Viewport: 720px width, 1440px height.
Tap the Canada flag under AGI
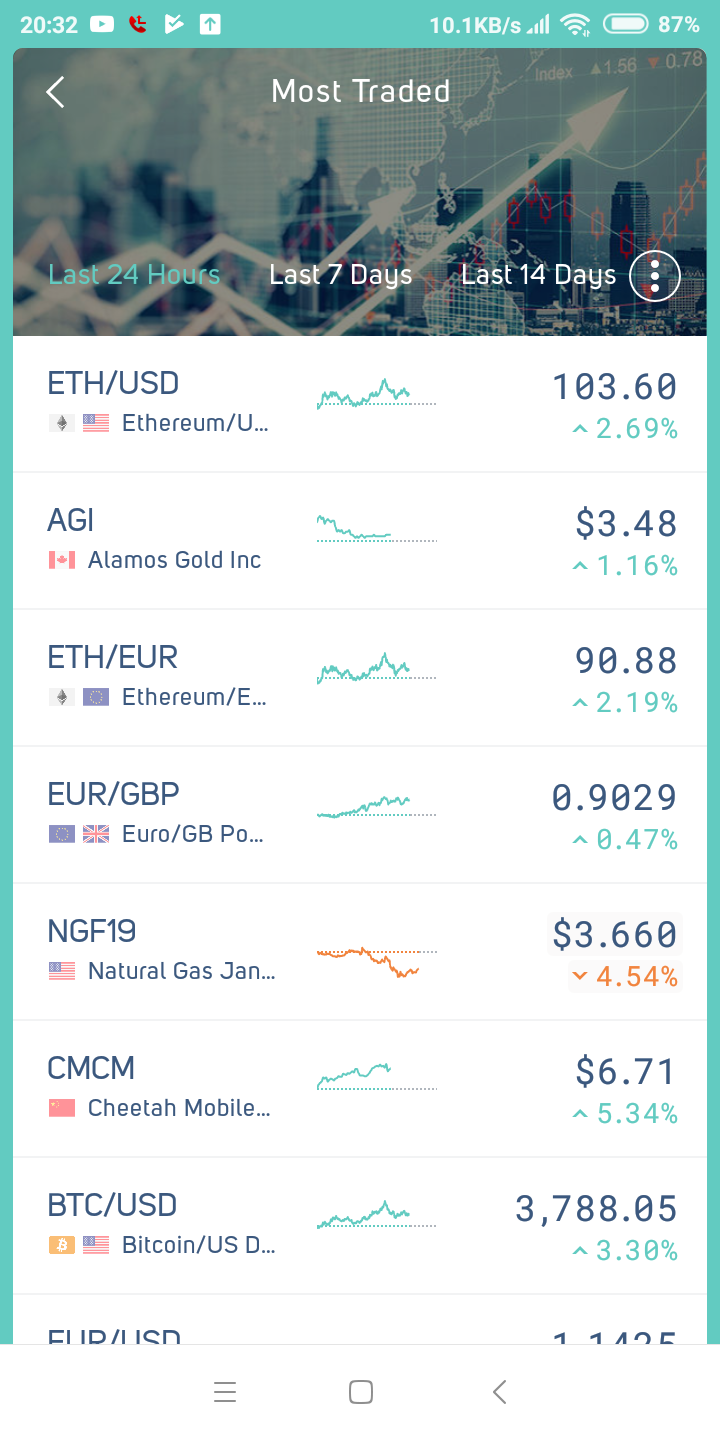pos(62,560)
